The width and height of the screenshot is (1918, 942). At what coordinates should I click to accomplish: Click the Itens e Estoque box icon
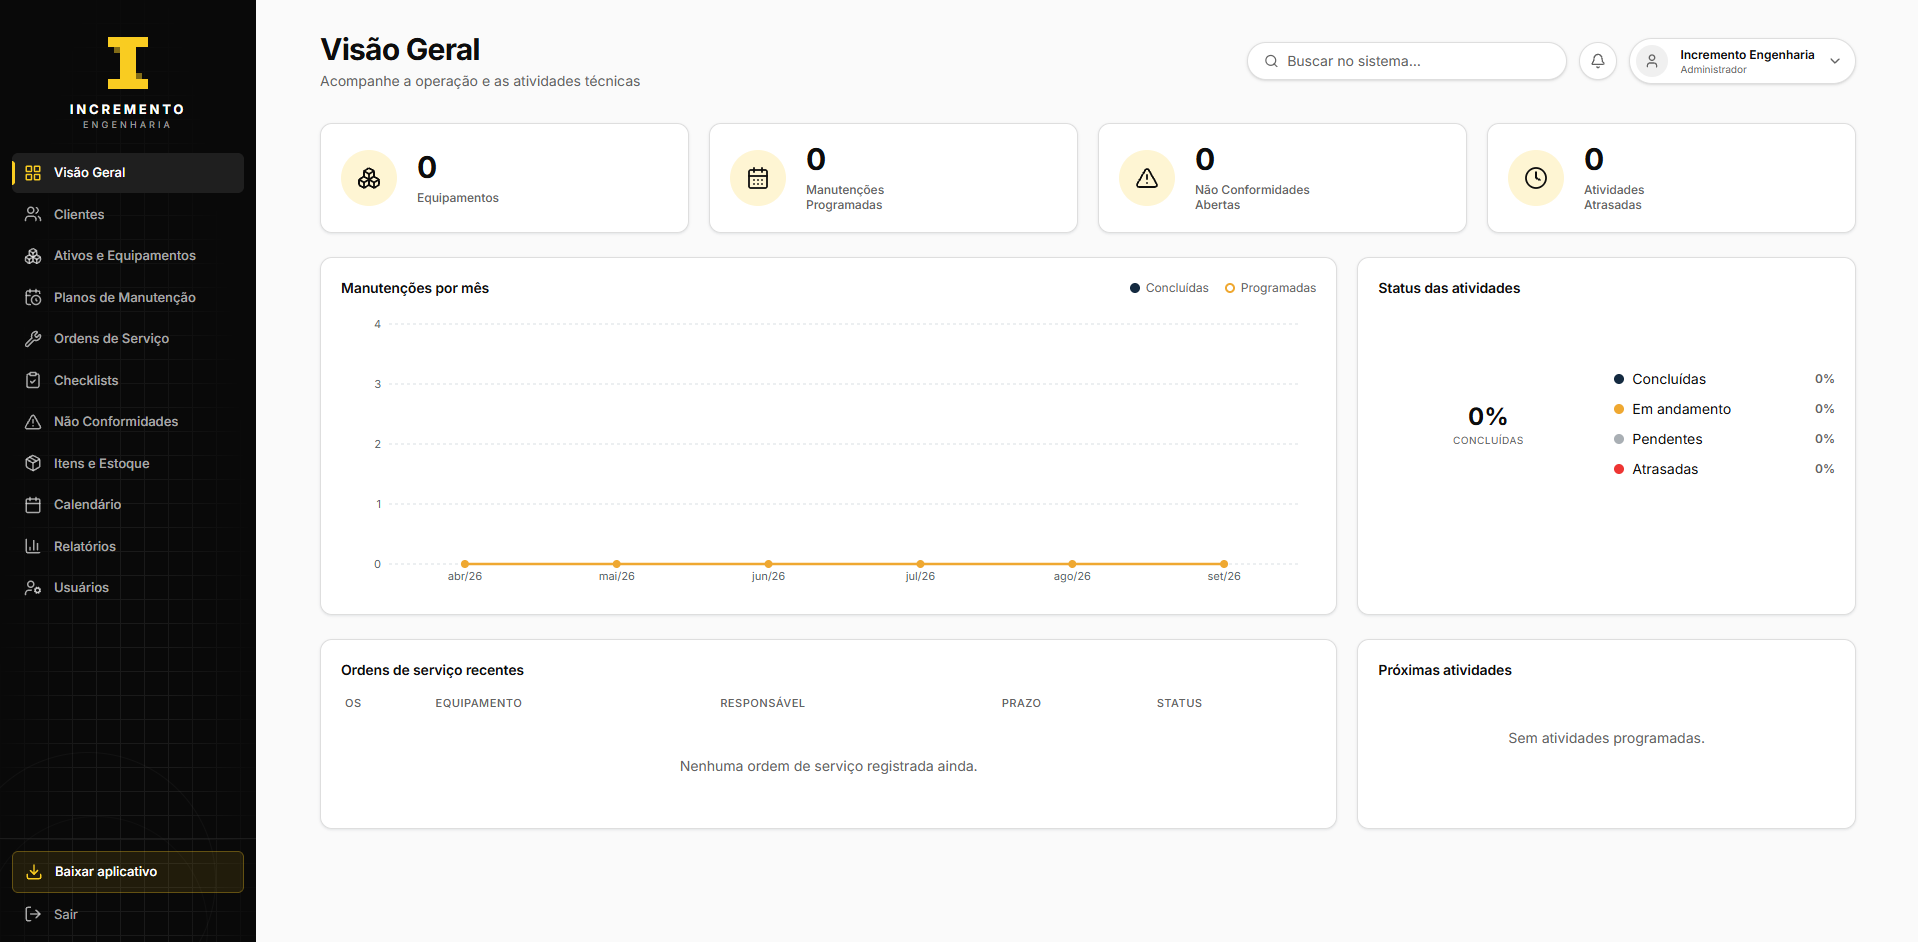(33, 463)
